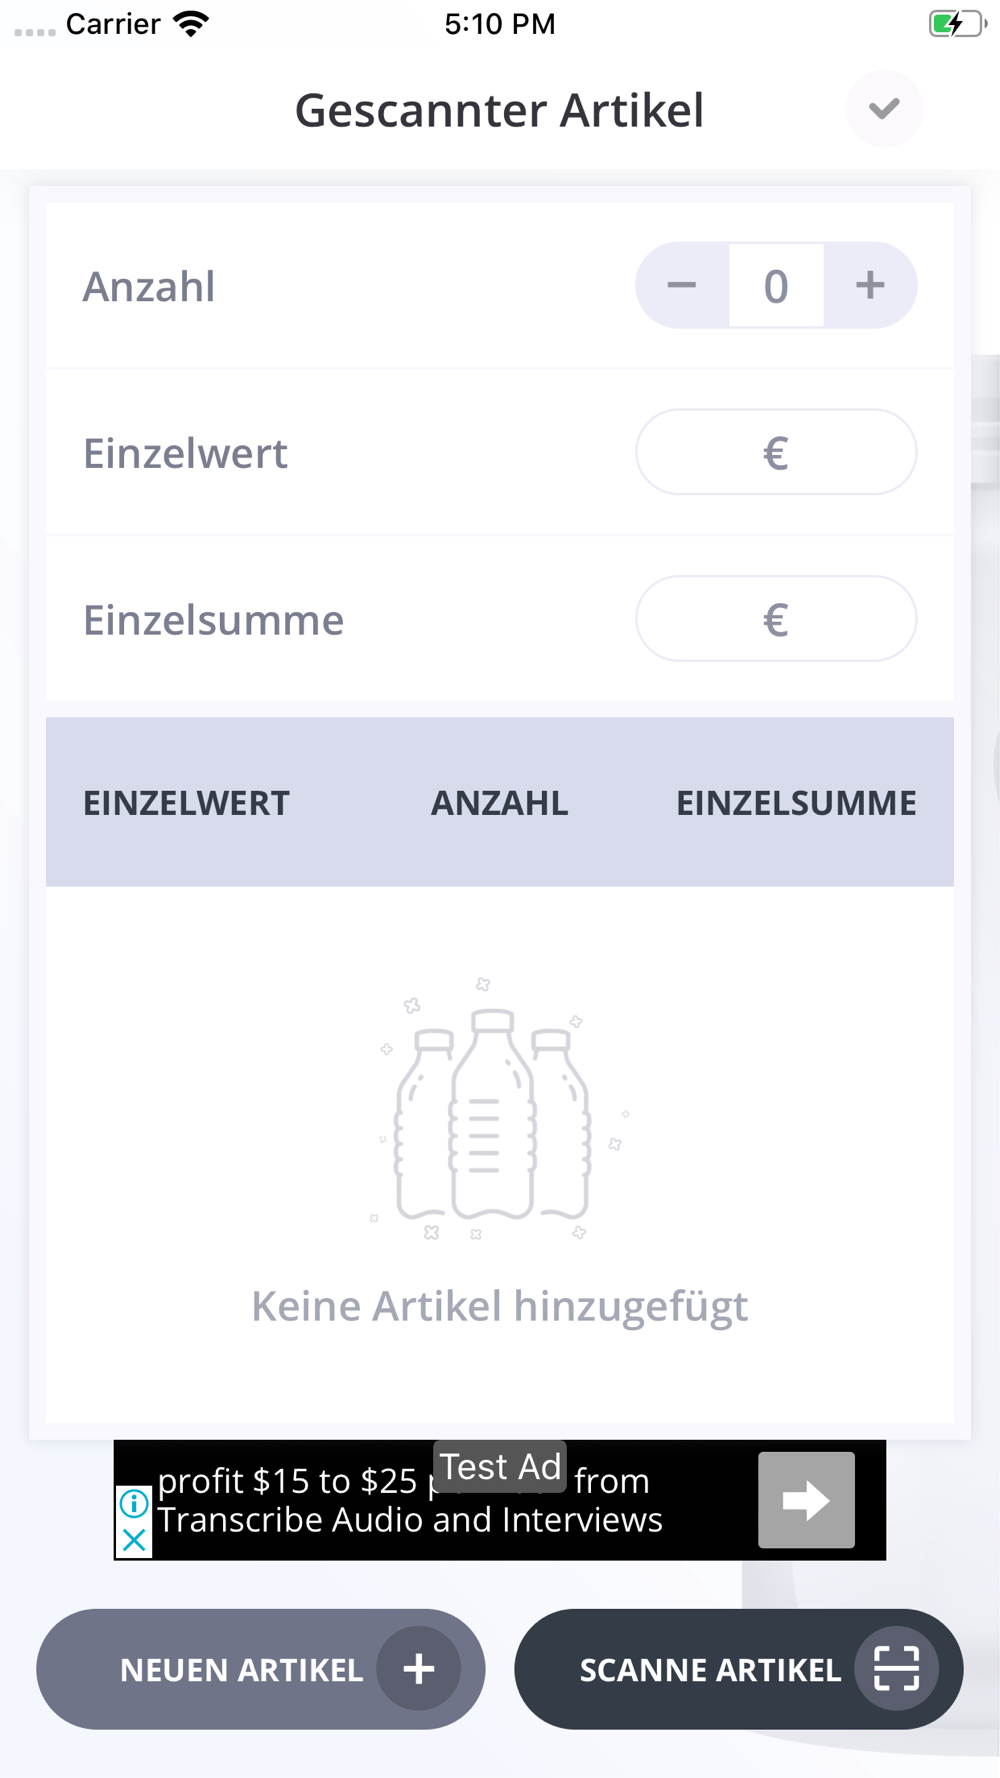Tap the barcode scan icon
This screenshot has height=1778, width=1000.
(x=896, y=1668)
